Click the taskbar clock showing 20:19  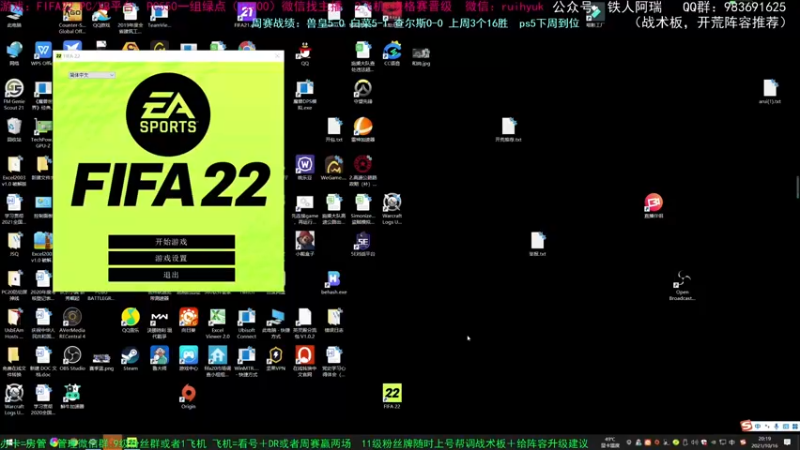tap(765, 442)
